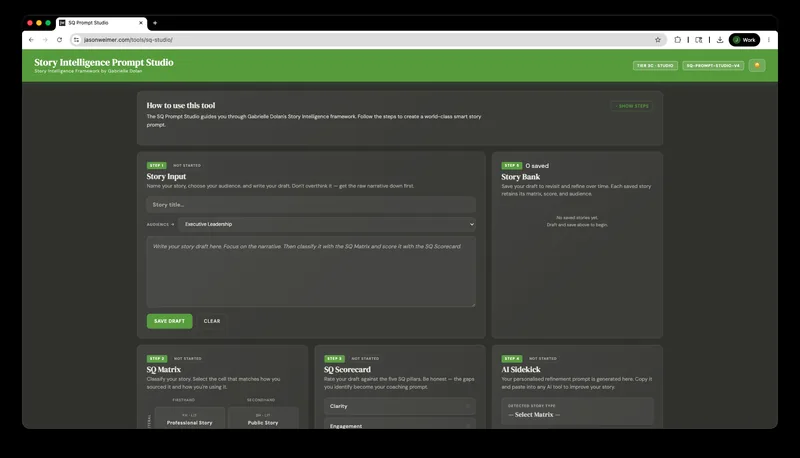The height and width of the screenshot is (458, 800).
Task: Open a new browser tab with the plus icon
Action: click(155, 23)
